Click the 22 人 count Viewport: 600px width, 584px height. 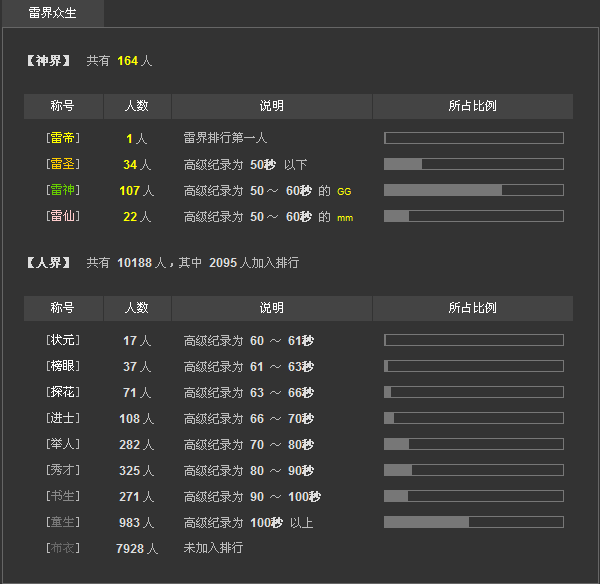point(137,217)
